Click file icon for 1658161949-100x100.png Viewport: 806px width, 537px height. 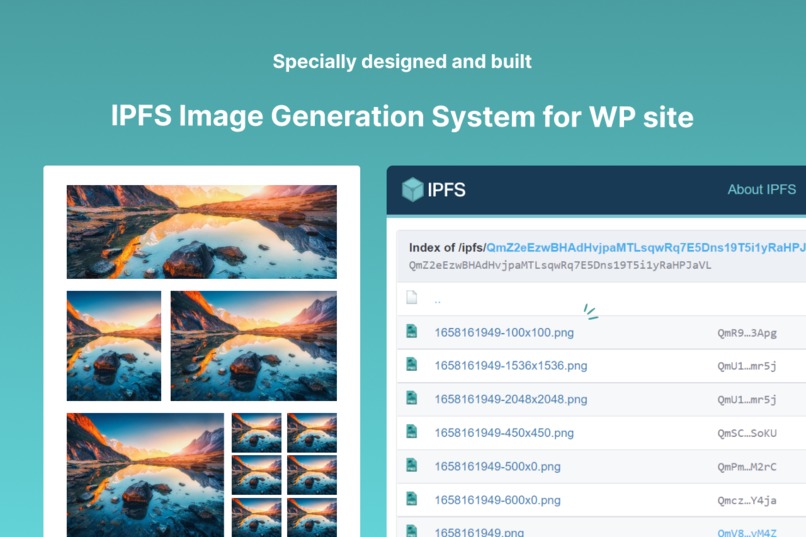[x=412, y=331]
